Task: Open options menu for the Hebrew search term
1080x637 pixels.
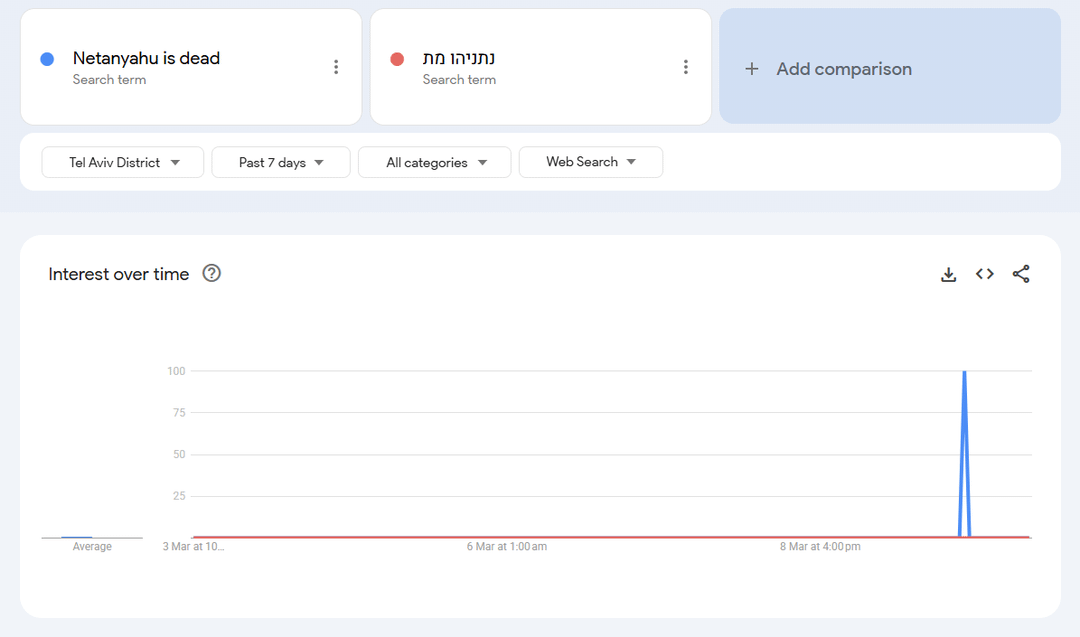Action: click(686, 67)
